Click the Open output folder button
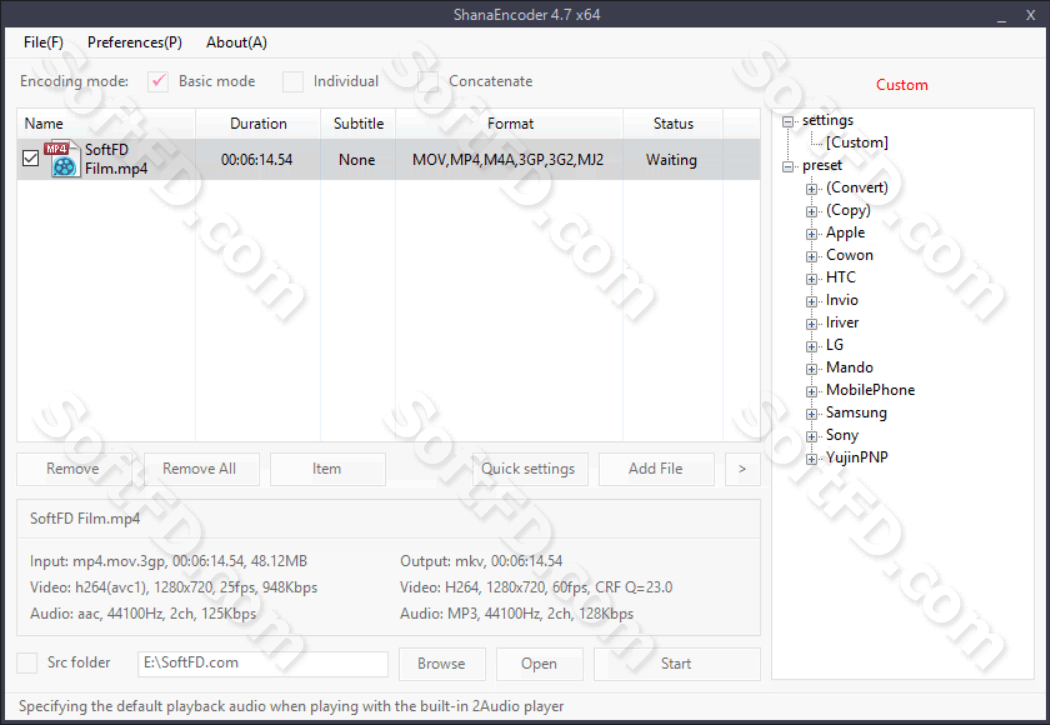 click(539, 664)
